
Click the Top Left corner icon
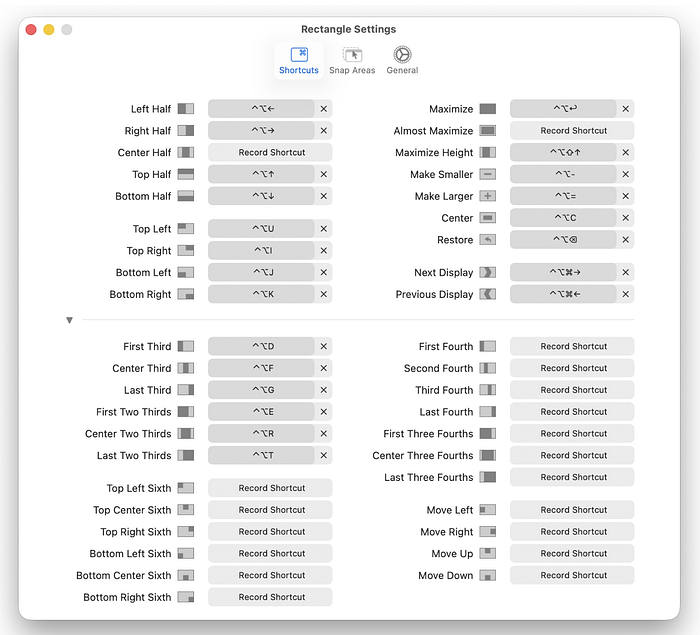coord(186,229)
